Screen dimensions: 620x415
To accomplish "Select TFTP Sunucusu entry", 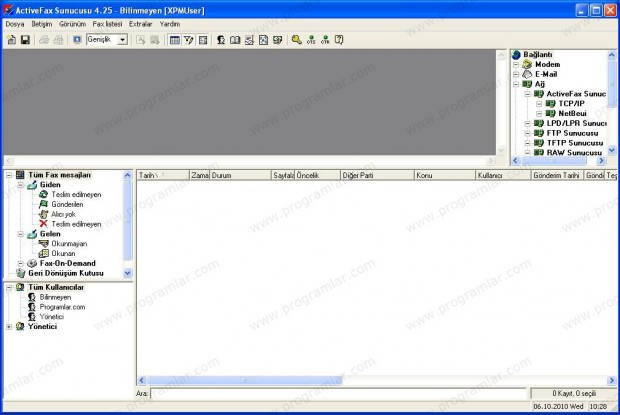I will tap(575, 143).
